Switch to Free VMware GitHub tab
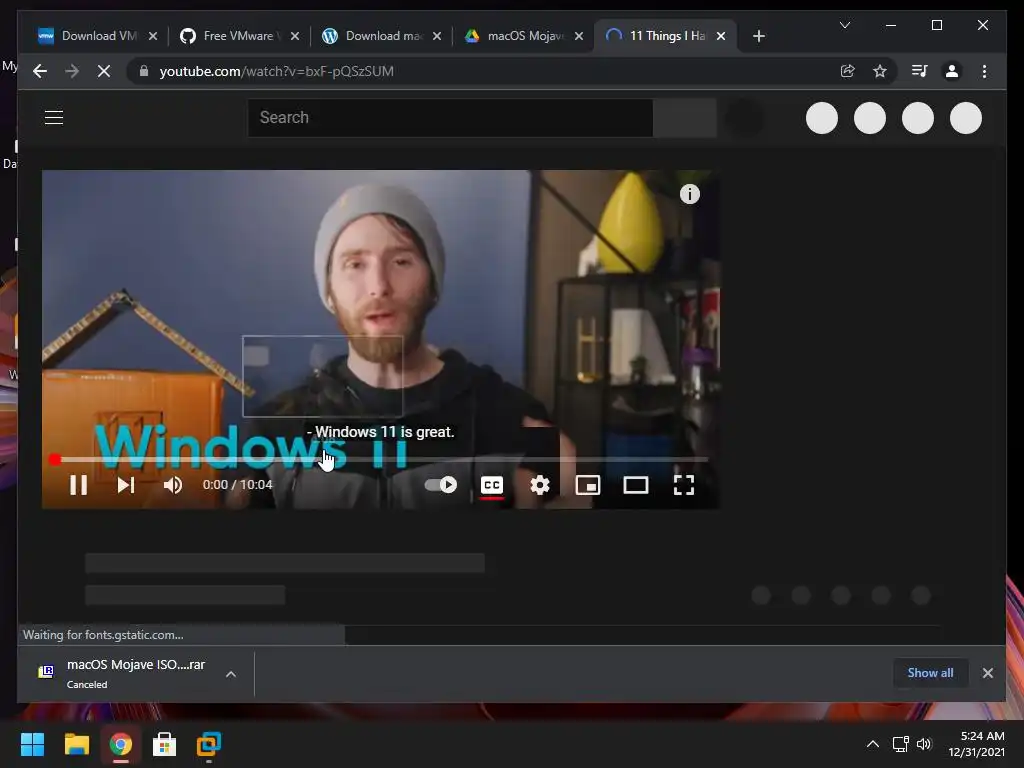This screenshot has height=768, width=1024. [238, 36]
